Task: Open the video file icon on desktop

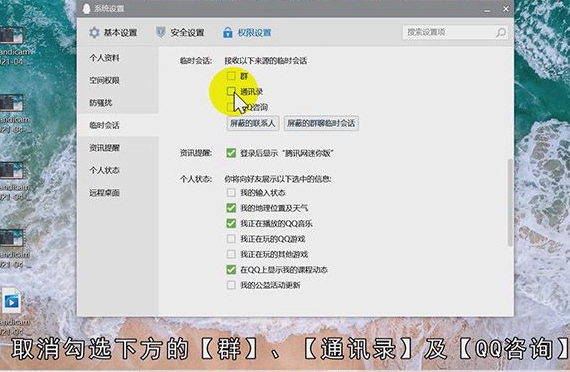Action: pos(12,302)
